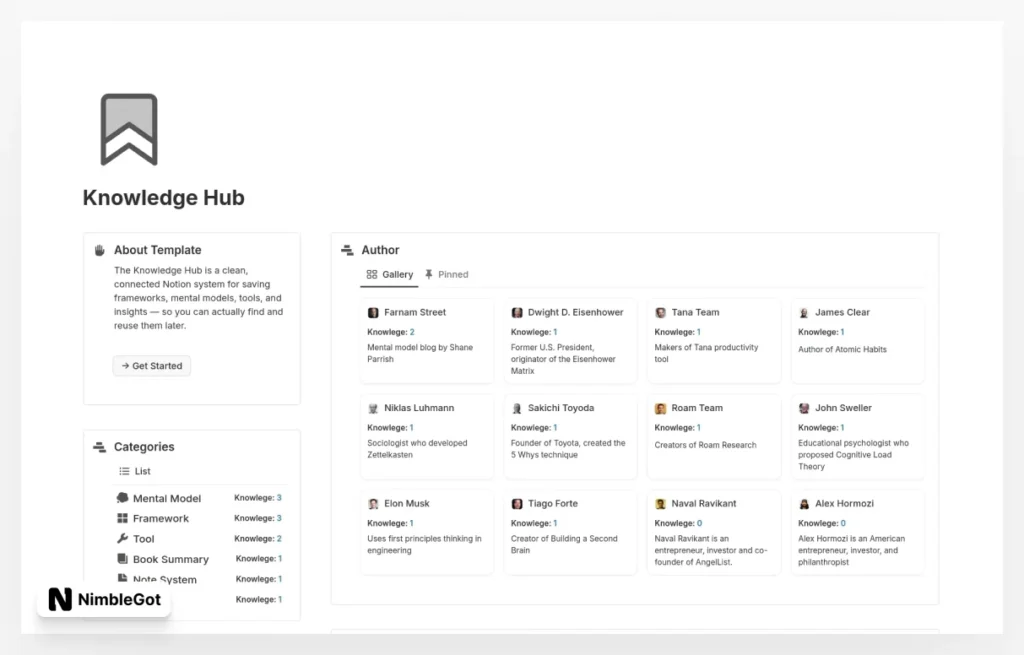
Task: Click the Mental Model category icon
Action: click(122, 498)
